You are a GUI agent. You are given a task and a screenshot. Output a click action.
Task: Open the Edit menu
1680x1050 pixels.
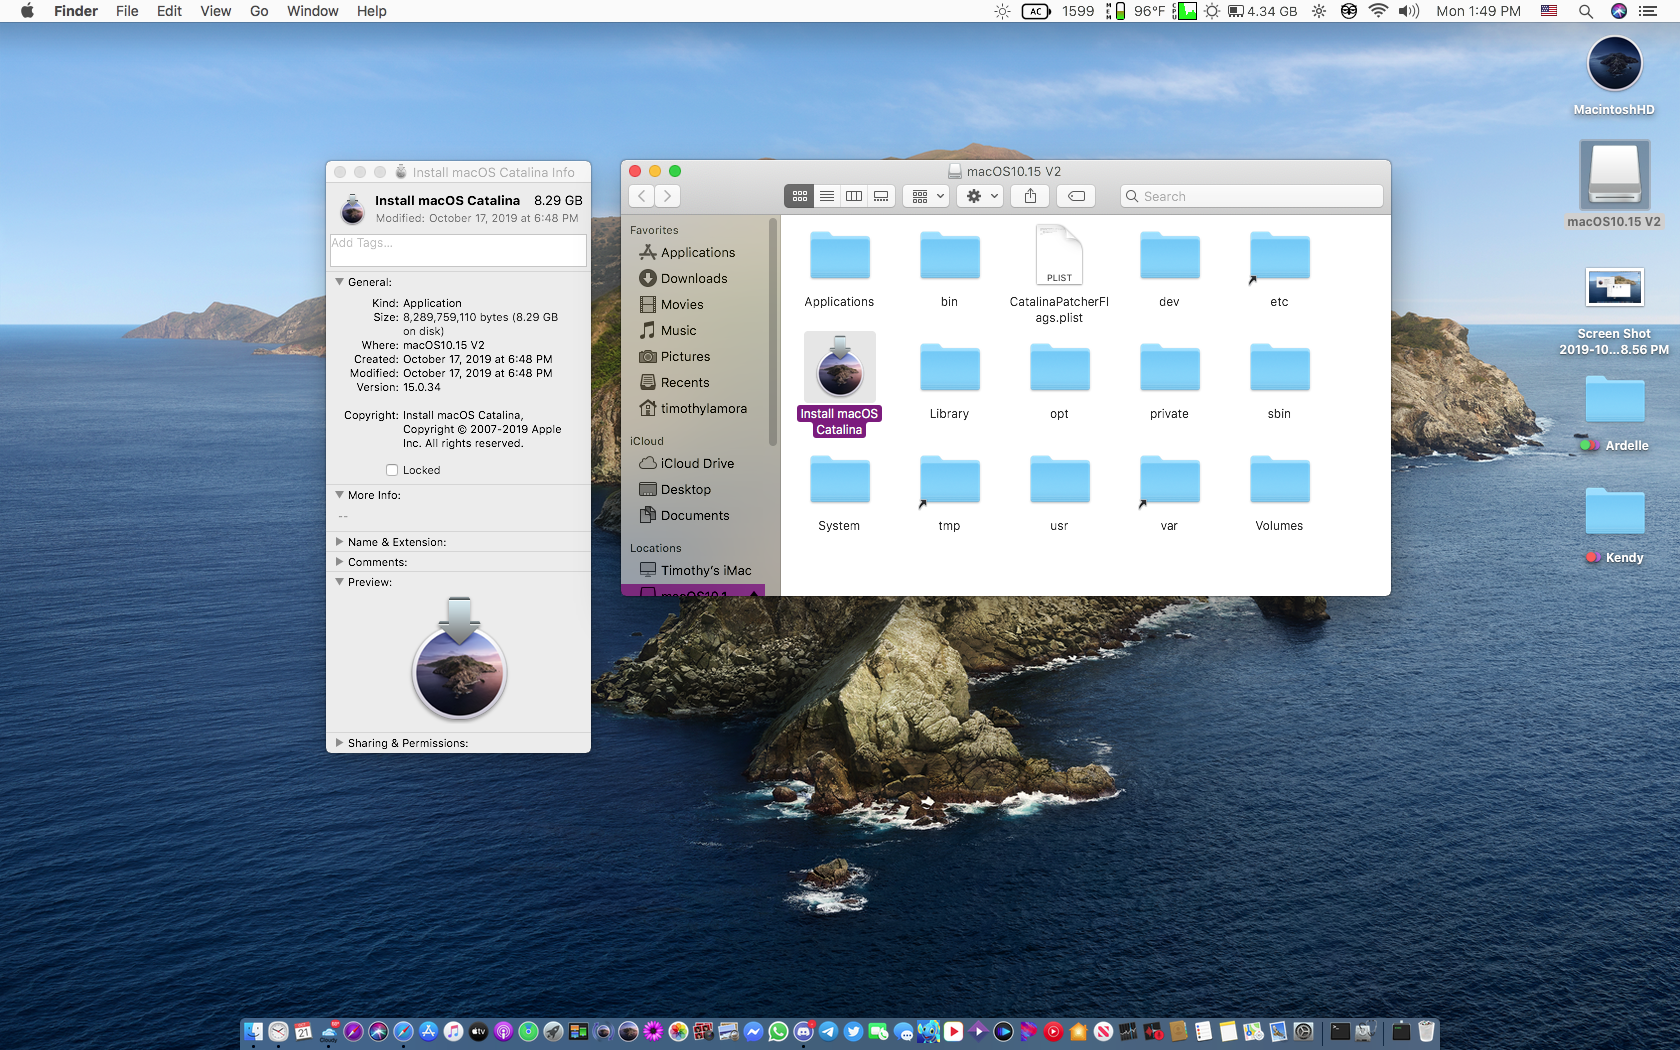click(x=169, y=11)
